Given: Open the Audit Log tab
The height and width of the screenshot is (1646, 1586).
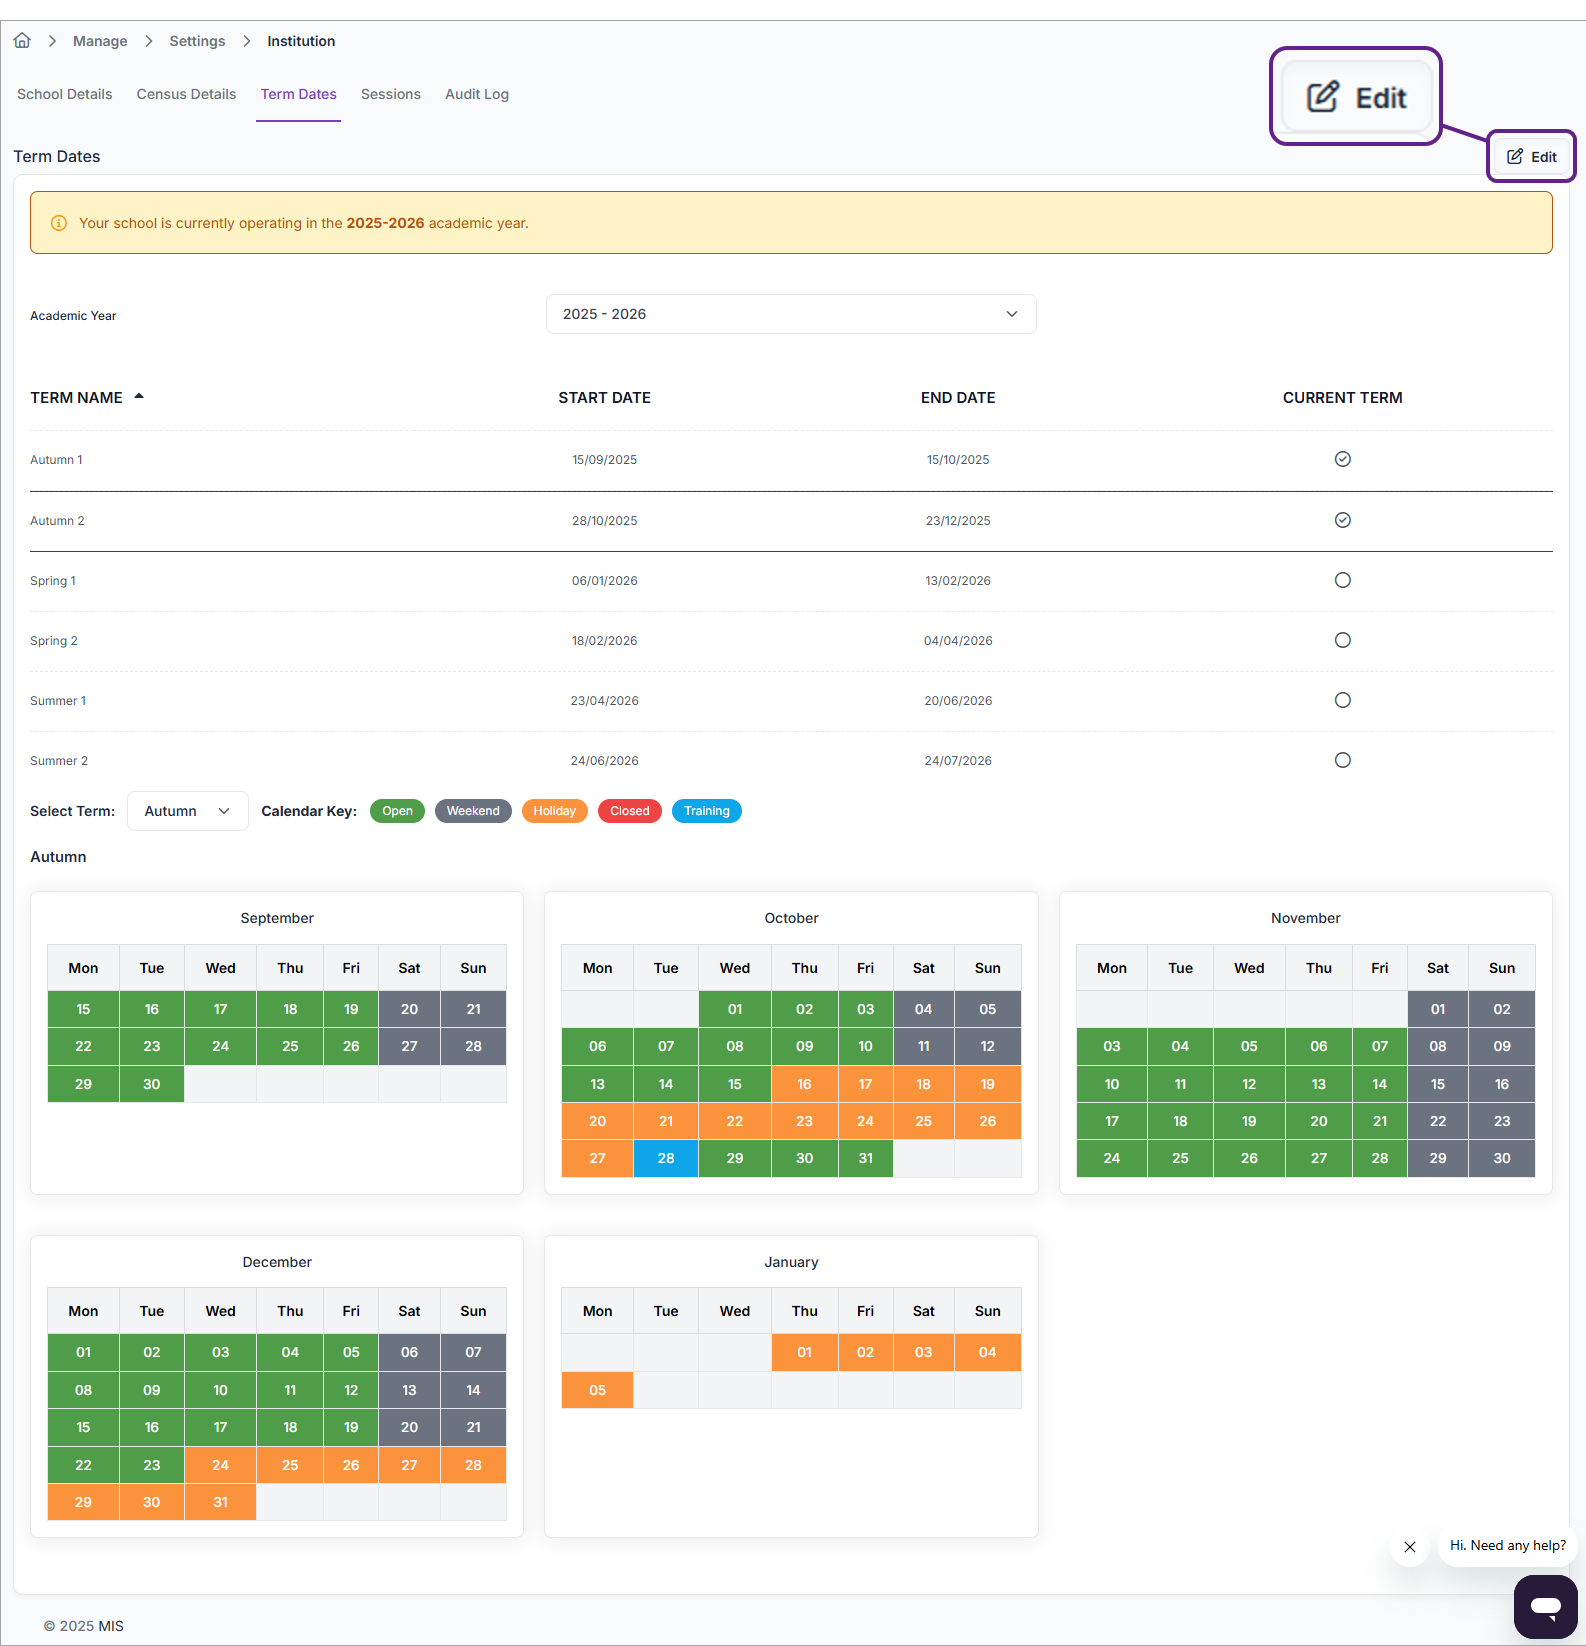Looking at the screenshot, I should 476,94.
